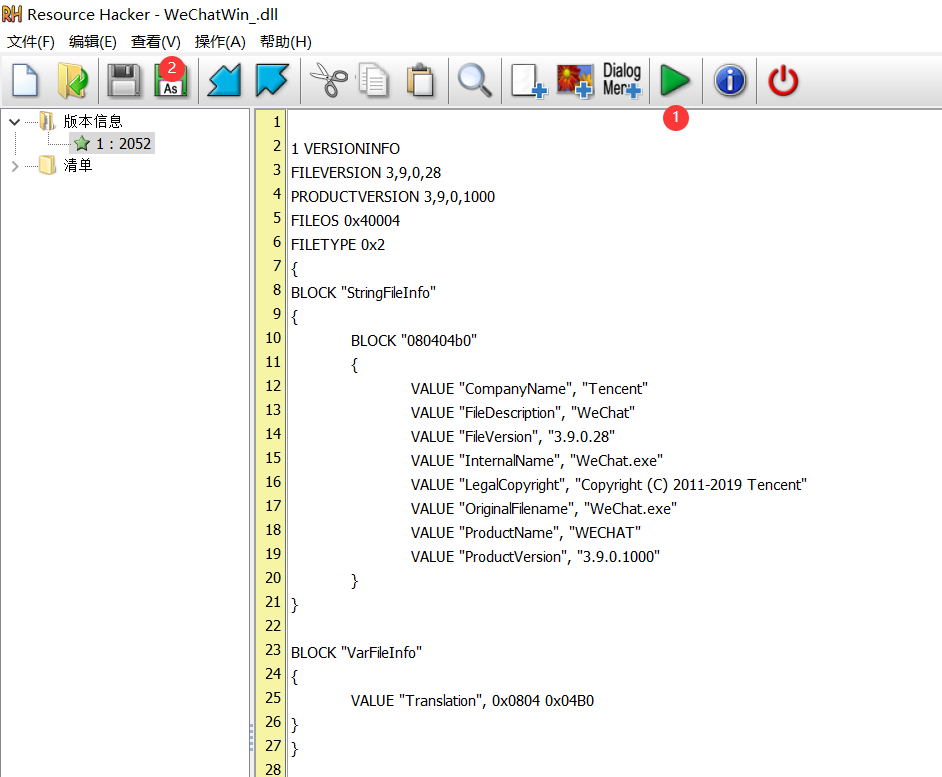The height and width of the screenshot is (777, 942).
Task: Open the 查看(V) menu
Action: tap(156, 41)
